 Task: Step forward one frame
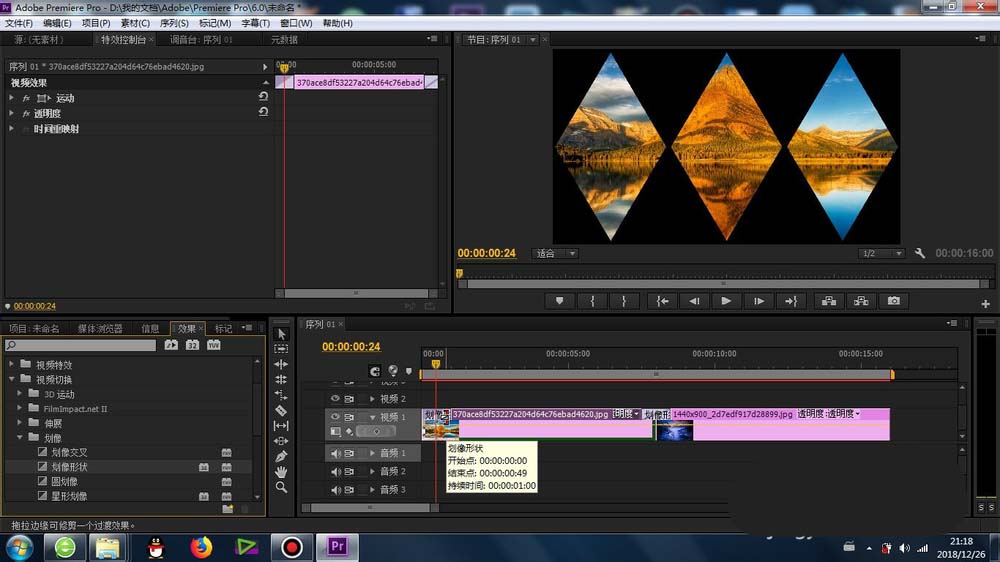tap(758, 301)
